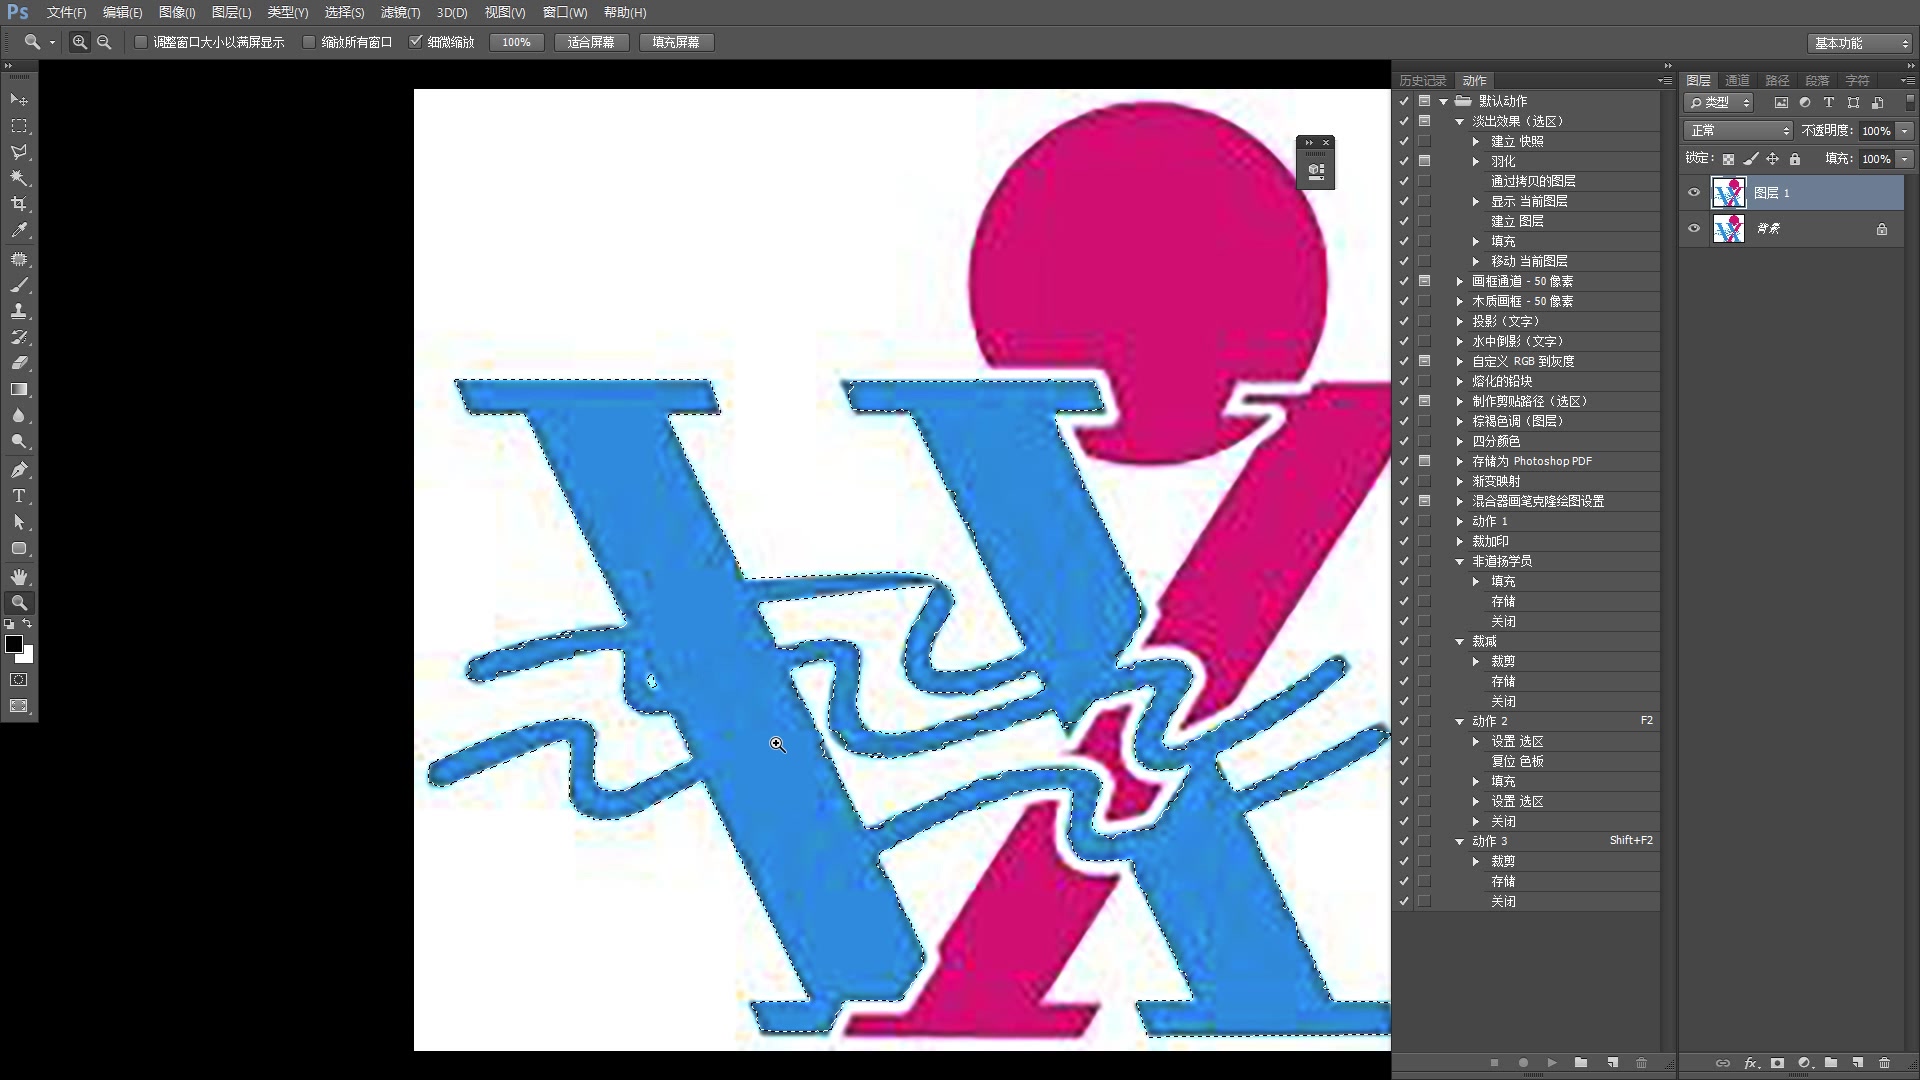Select the Crop tool
Screen dimensions: 1920x1080
(x=18, y=203)
